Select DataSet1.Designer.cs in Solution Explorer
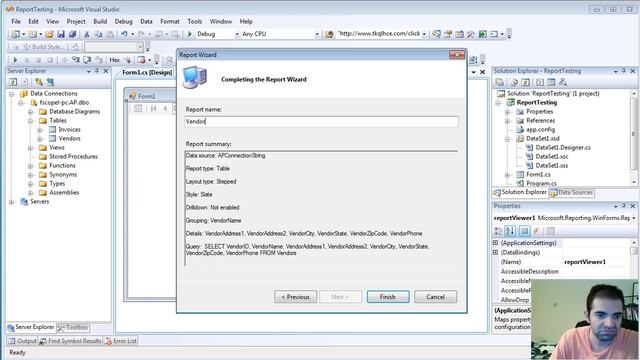640x360 pixels. click(563, 148)
